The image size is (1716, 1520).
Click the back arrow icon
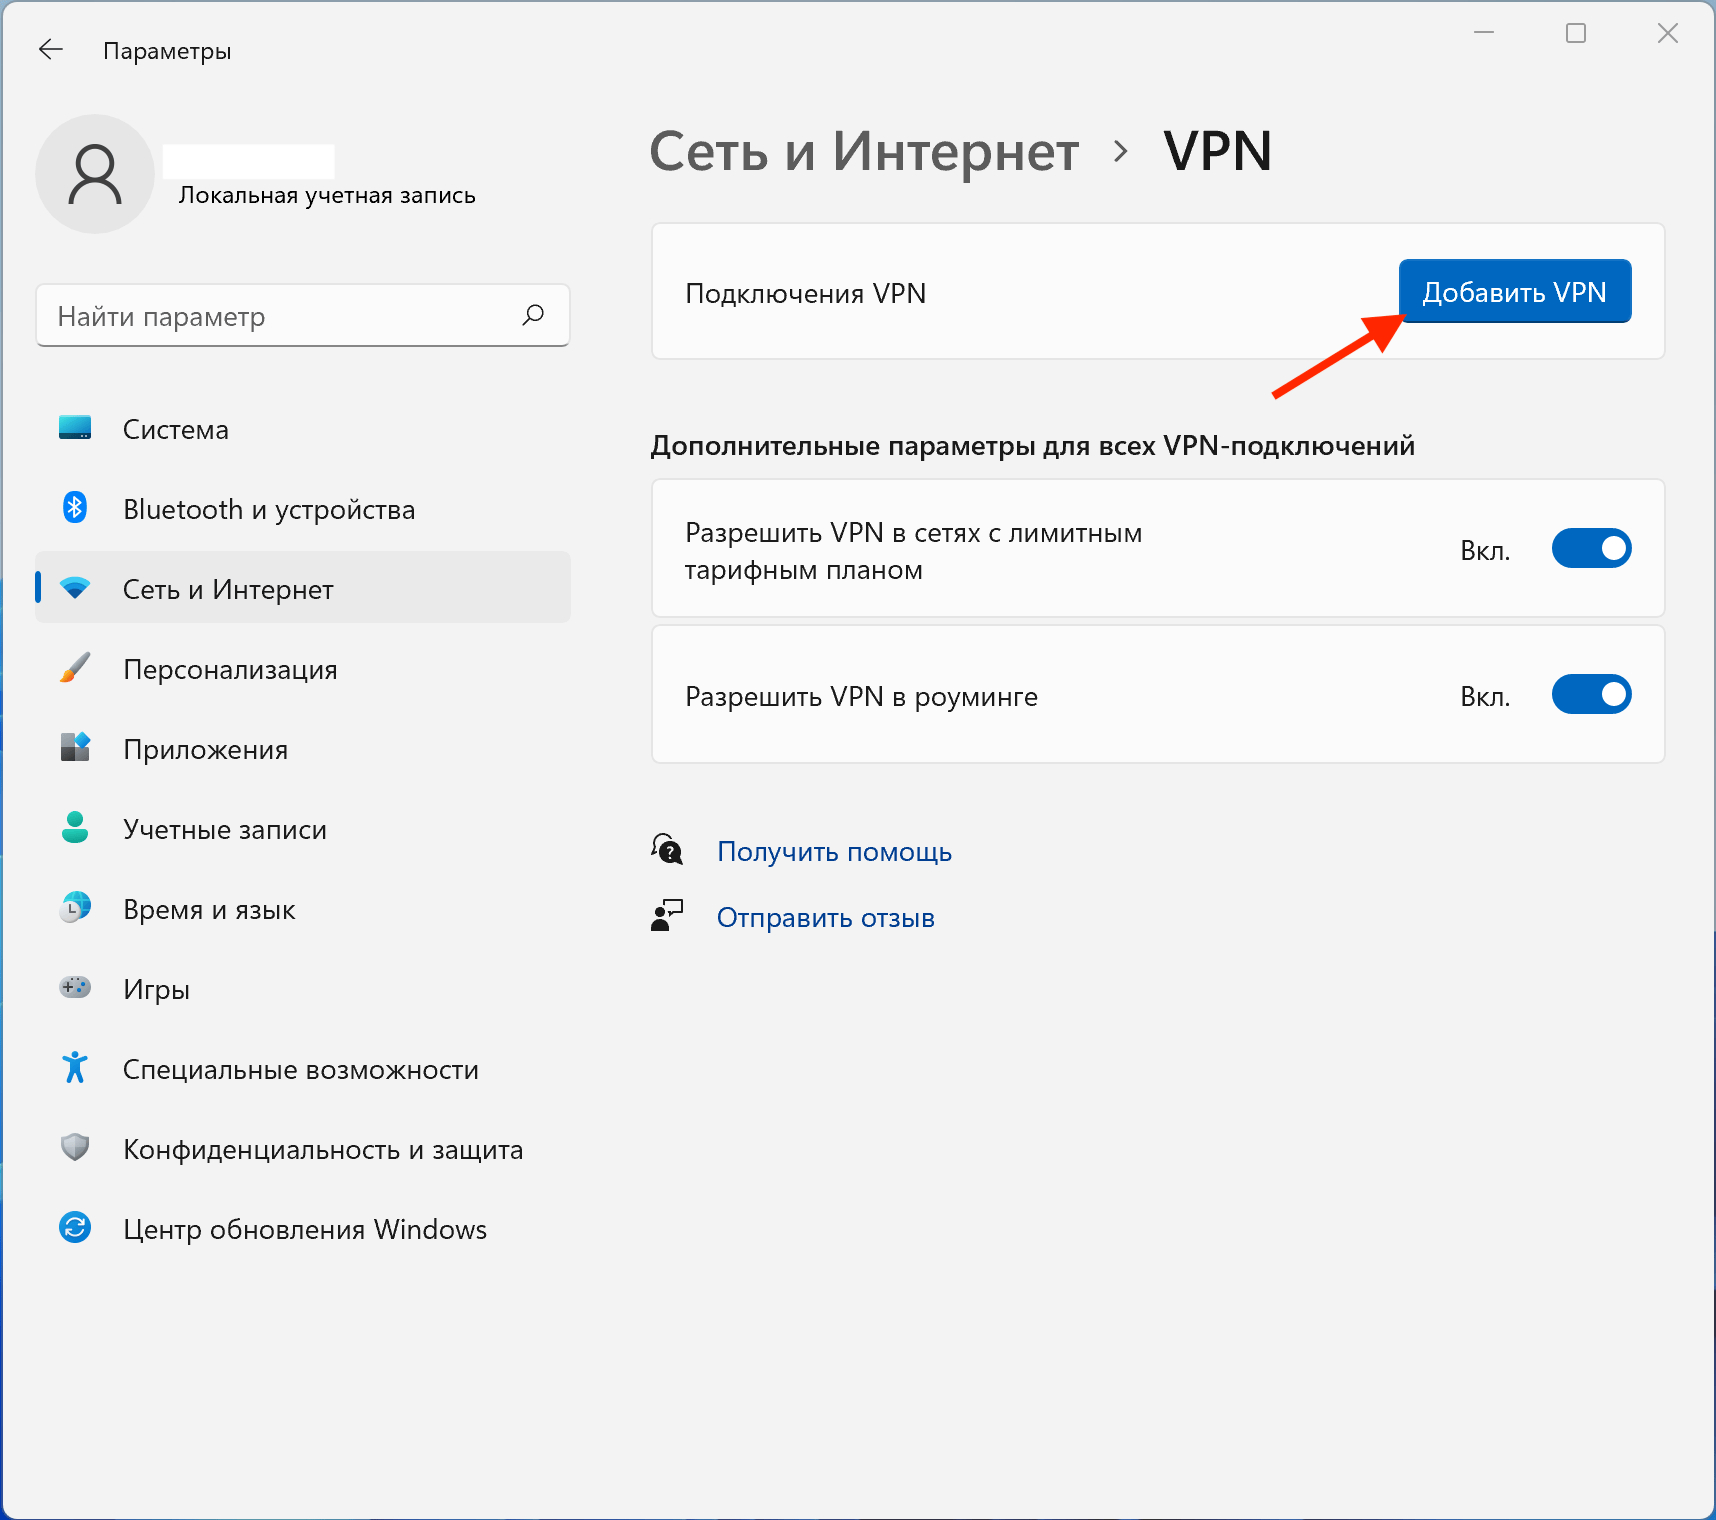coord(50,50)
